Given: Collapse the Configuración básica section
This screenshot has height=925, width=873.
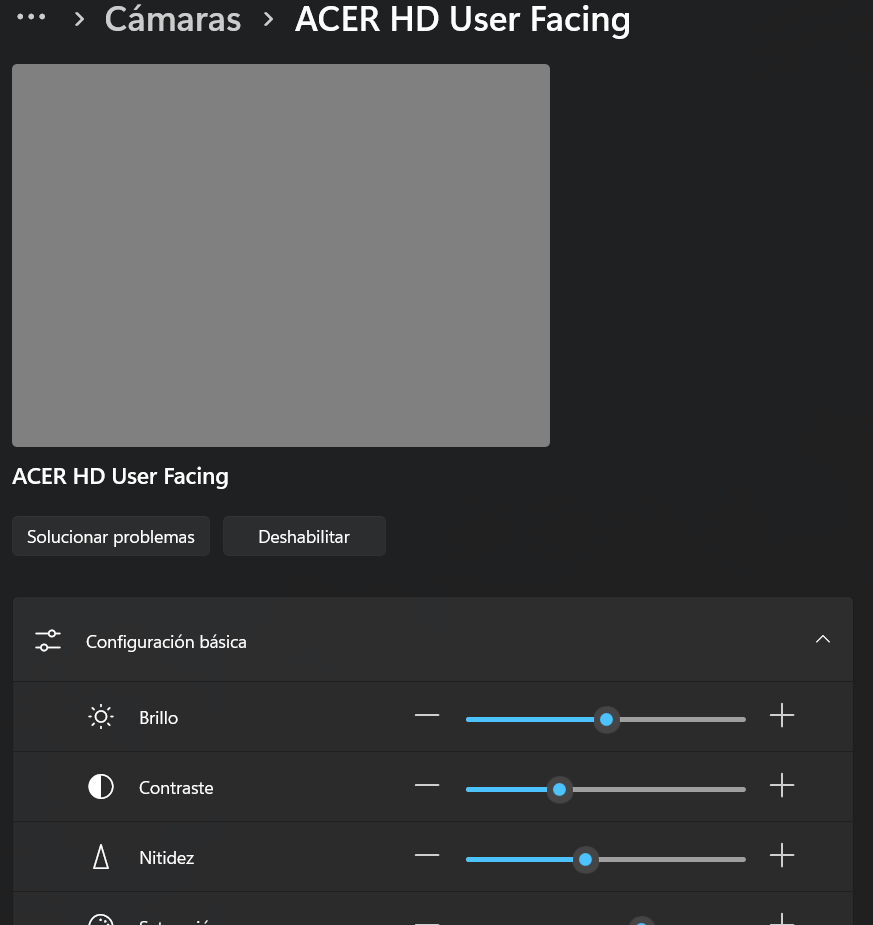Looking at the screenshot, I should pos(823,640).
